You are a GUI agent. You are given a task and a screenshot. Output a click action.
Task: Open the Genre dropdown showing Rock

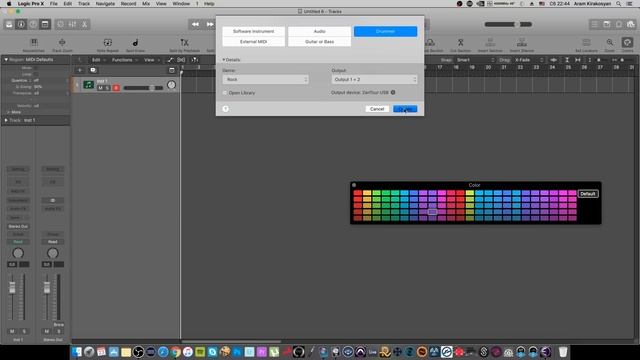coord(265,80)
